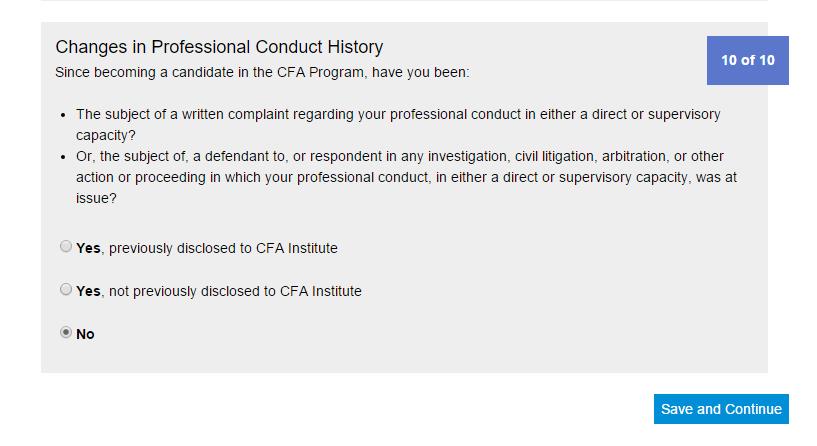Image resolution: width=817 pixels, height=446 pixels.
Task: Click the word "capacity?" ending the first bullet
Action: (x=105, y=135)
